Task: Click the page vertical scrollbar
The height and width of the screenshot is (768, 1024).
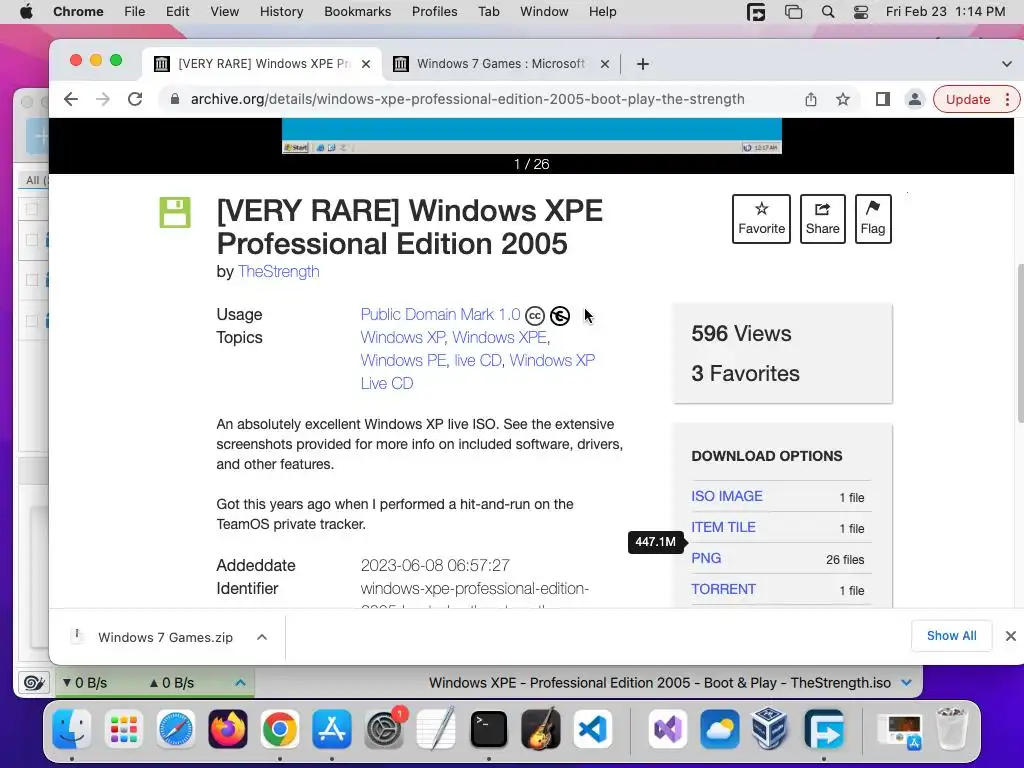Action: (1019, 344)
